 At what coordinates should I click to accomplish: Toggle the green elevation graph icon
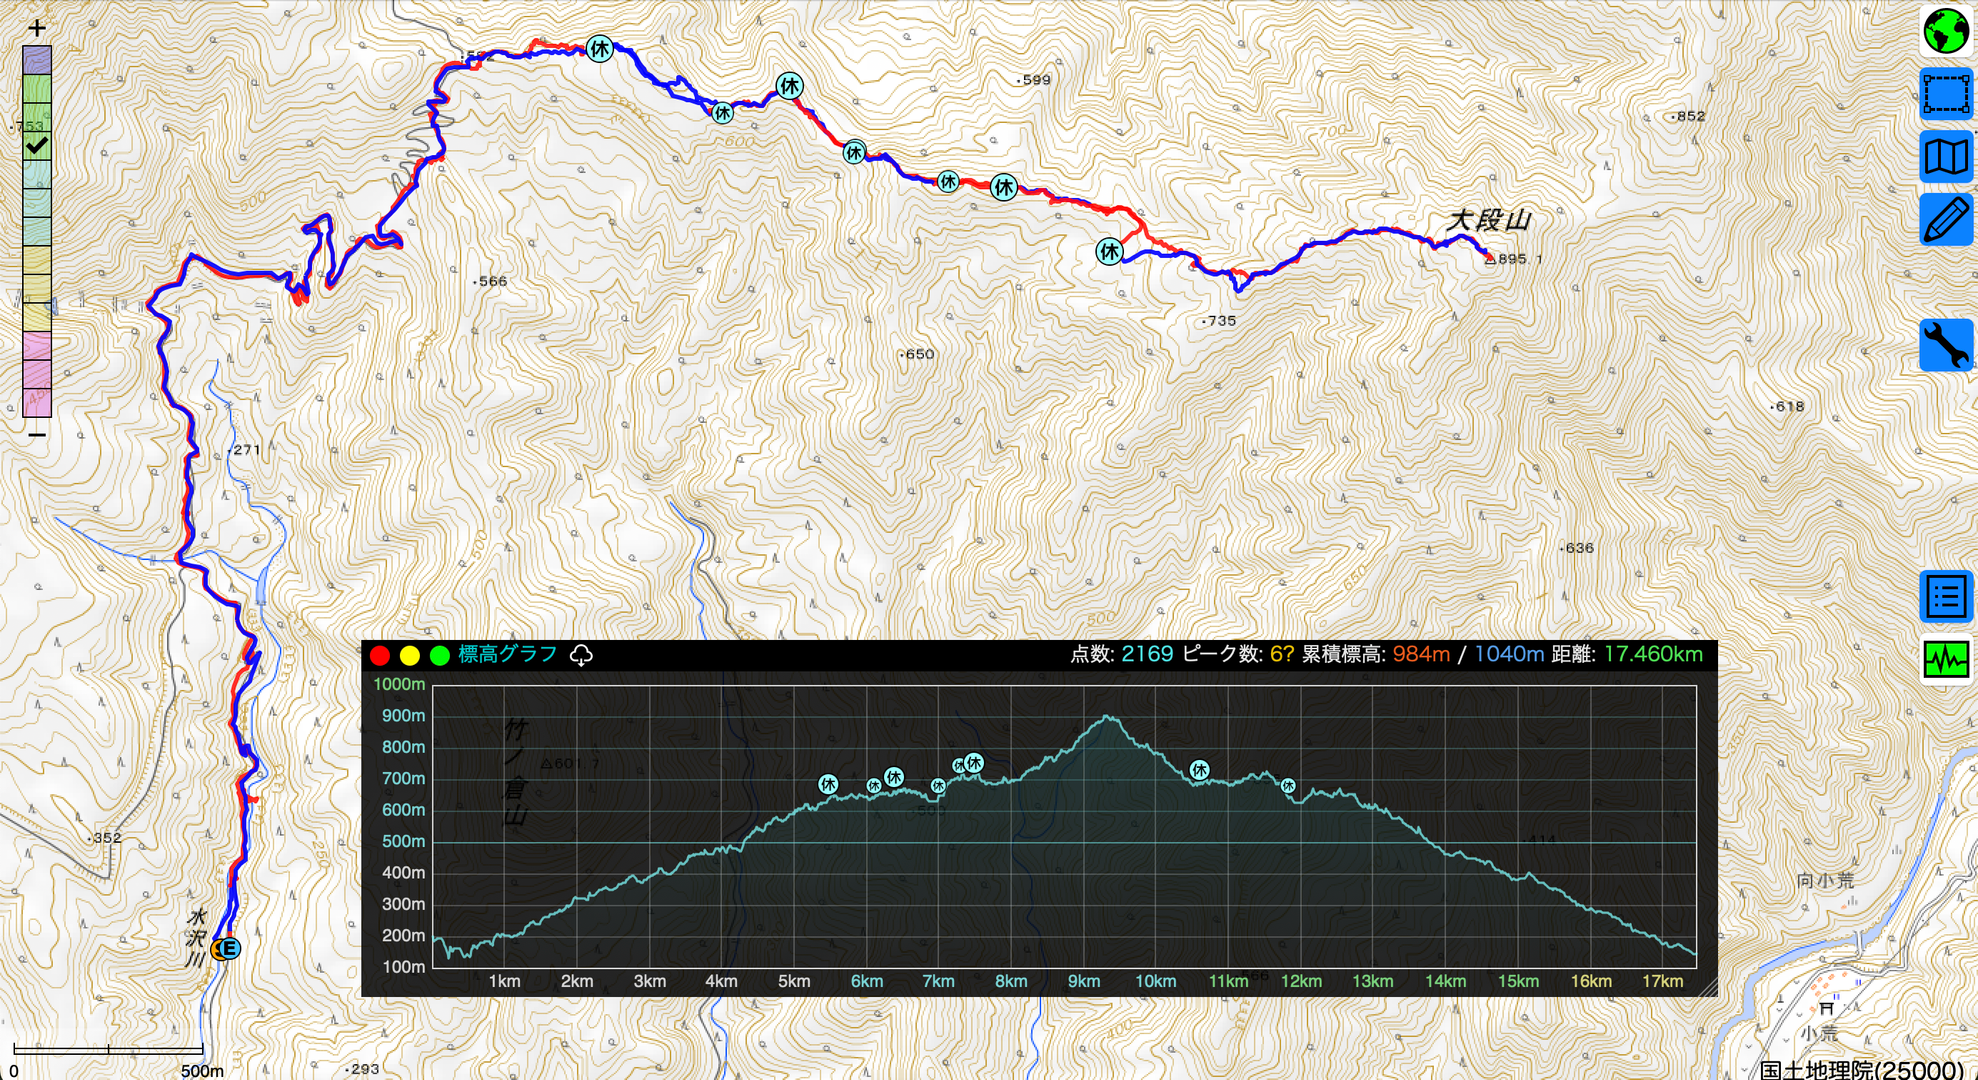point(1945,660)
